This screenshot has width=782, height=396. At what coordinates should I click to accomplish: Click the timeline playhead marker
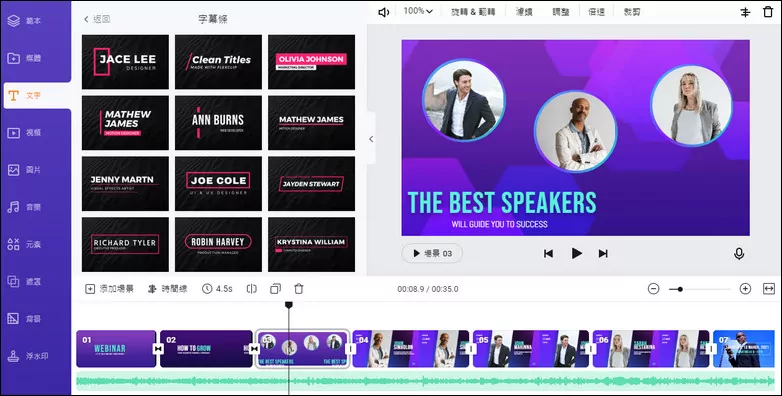tap(288, 304)
